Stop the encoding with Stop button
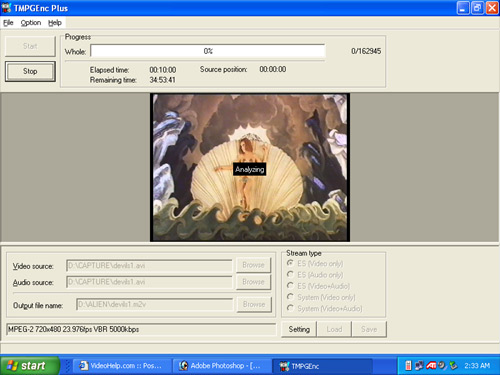The height and width of the screenshot is (375, 500). click(30, 71)
